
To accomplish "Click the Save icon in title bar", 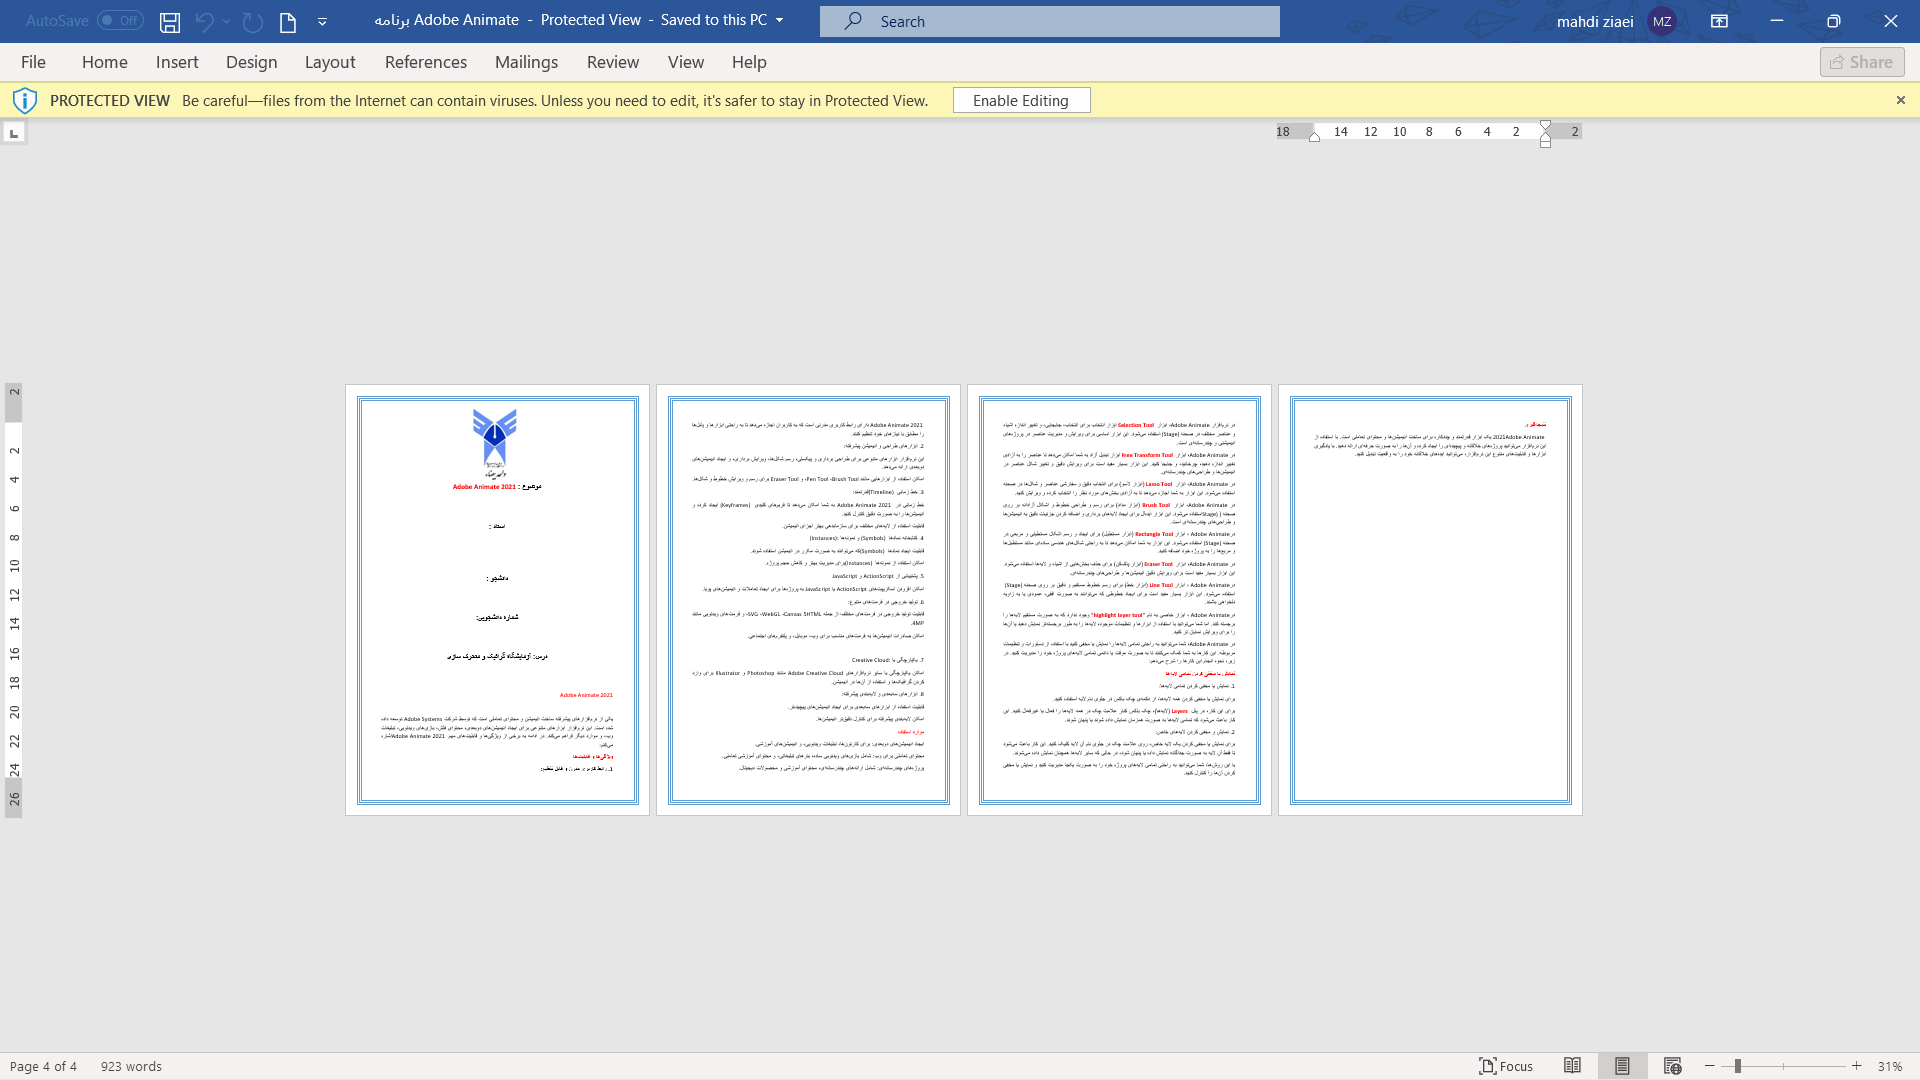I will click(170, 21).
